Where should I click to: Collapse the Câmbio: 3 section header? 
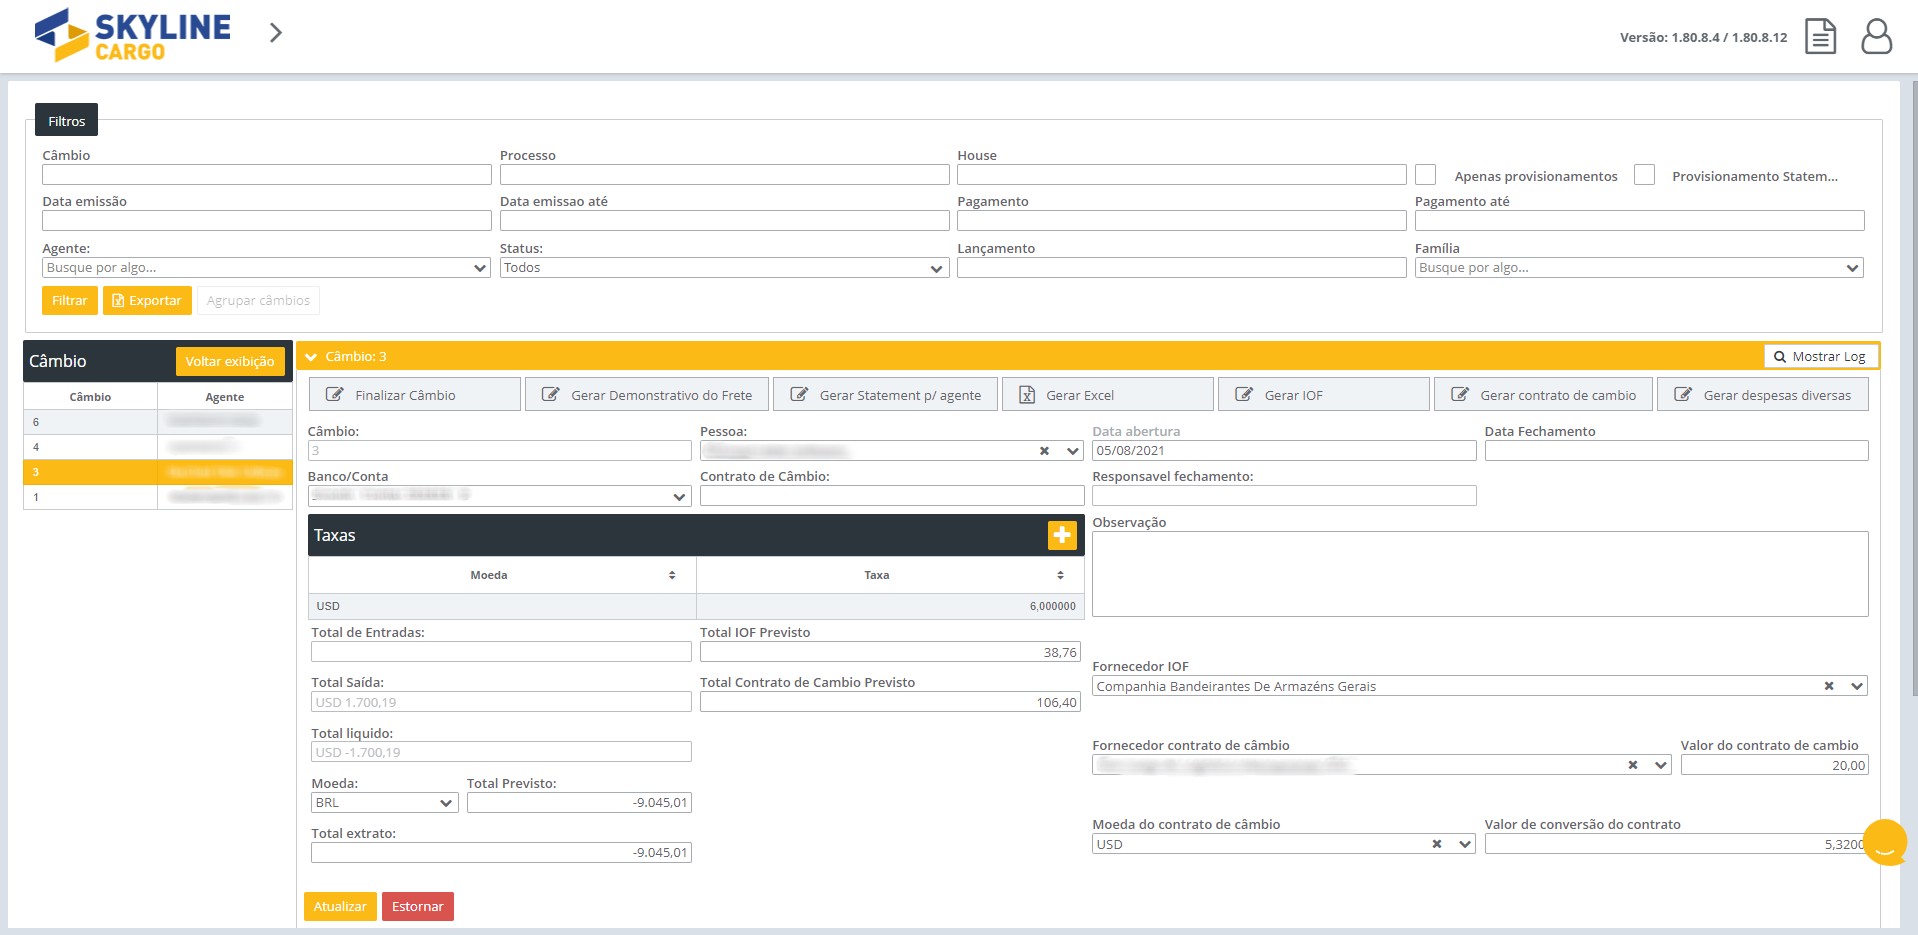[312, 357]
